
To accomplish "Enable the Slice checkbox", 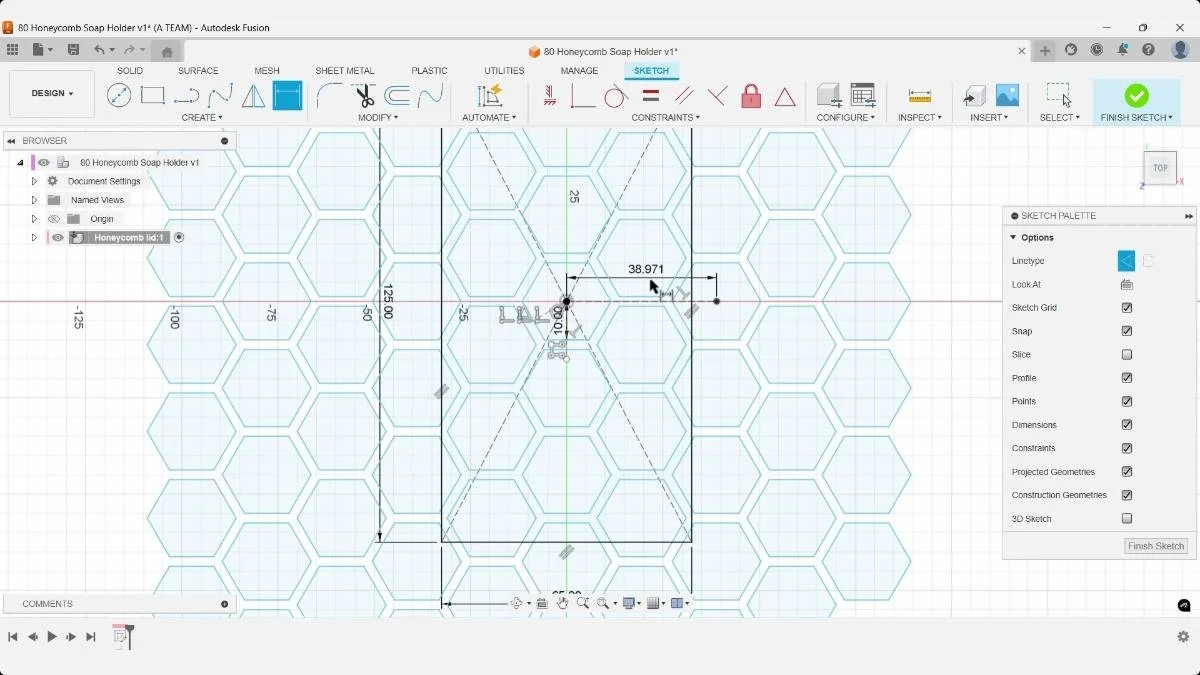I will point(1127,355).
